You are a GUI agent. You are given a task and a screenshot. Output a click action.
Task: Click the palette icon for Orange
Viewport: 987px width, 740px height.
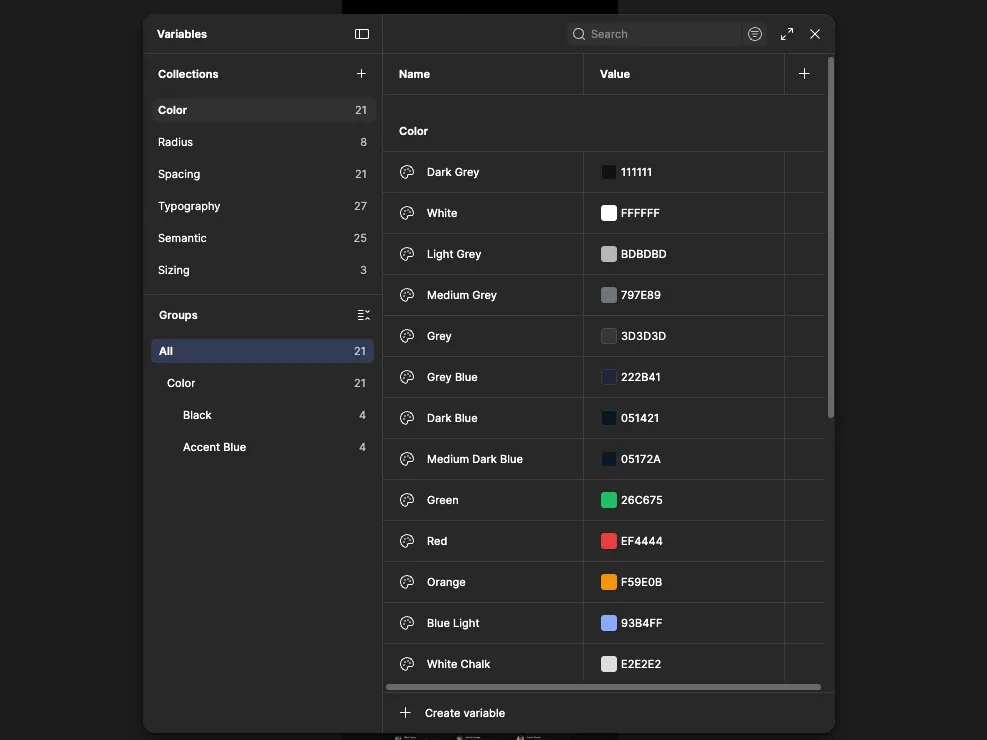(x=407, y=582)
